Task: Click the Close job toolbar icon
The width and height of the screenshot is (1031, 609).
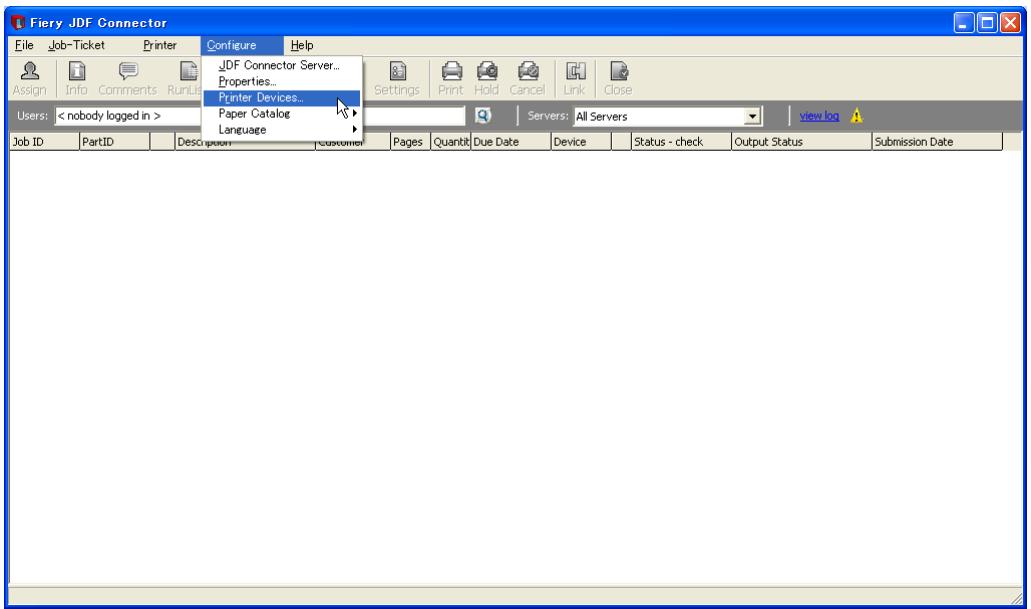Action: (x=618, y=78)
